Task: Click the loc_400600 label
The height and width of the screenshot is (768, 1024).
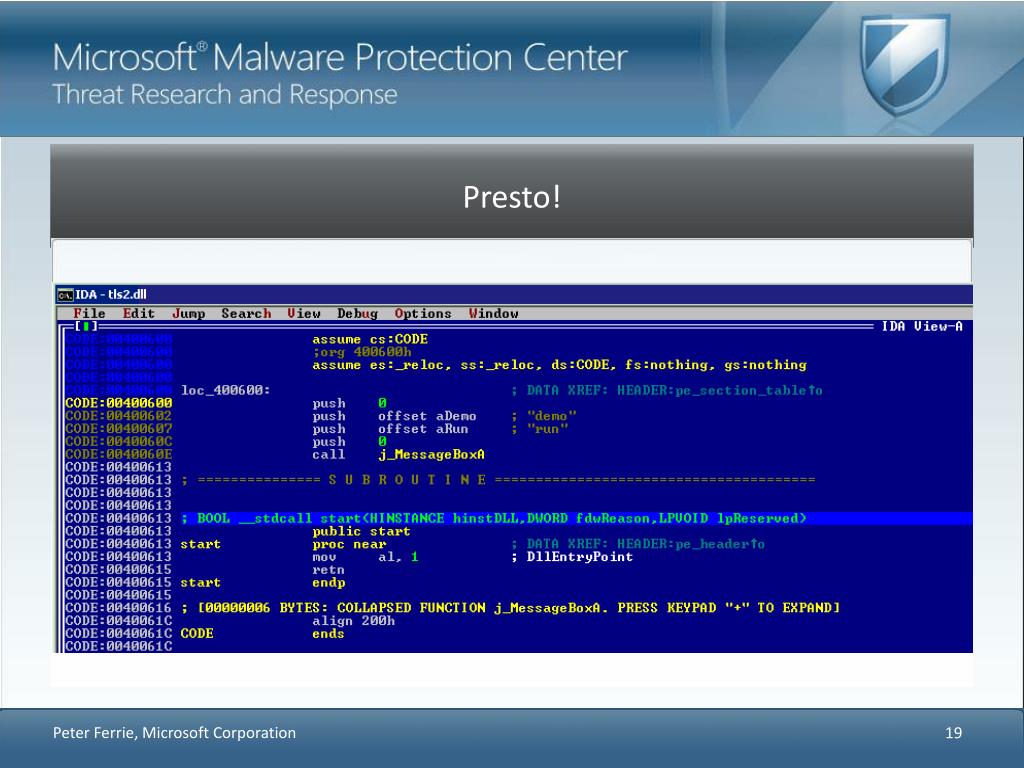Action: click(x=225, y=391)
